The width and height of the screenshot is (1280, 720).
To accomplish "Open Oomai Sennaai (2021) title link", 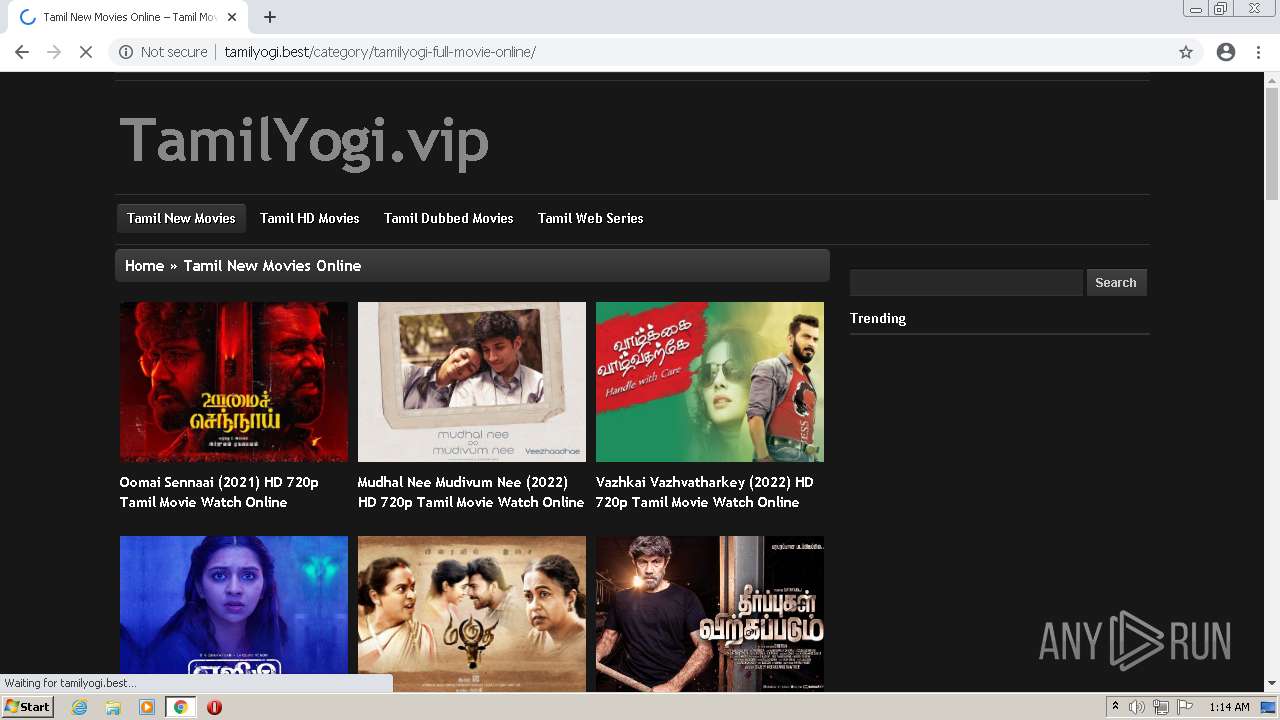I will [x=219, y=492].
